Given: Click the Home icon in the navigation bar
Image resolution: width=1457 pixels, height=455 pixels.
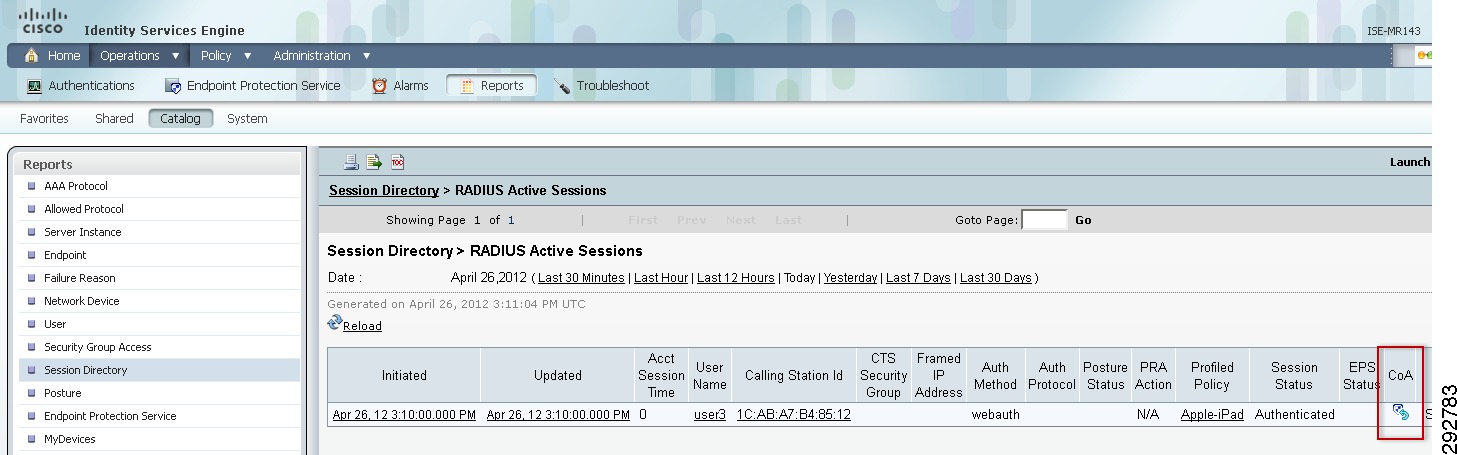Looking at the screenshot, I should coord(31,56).
